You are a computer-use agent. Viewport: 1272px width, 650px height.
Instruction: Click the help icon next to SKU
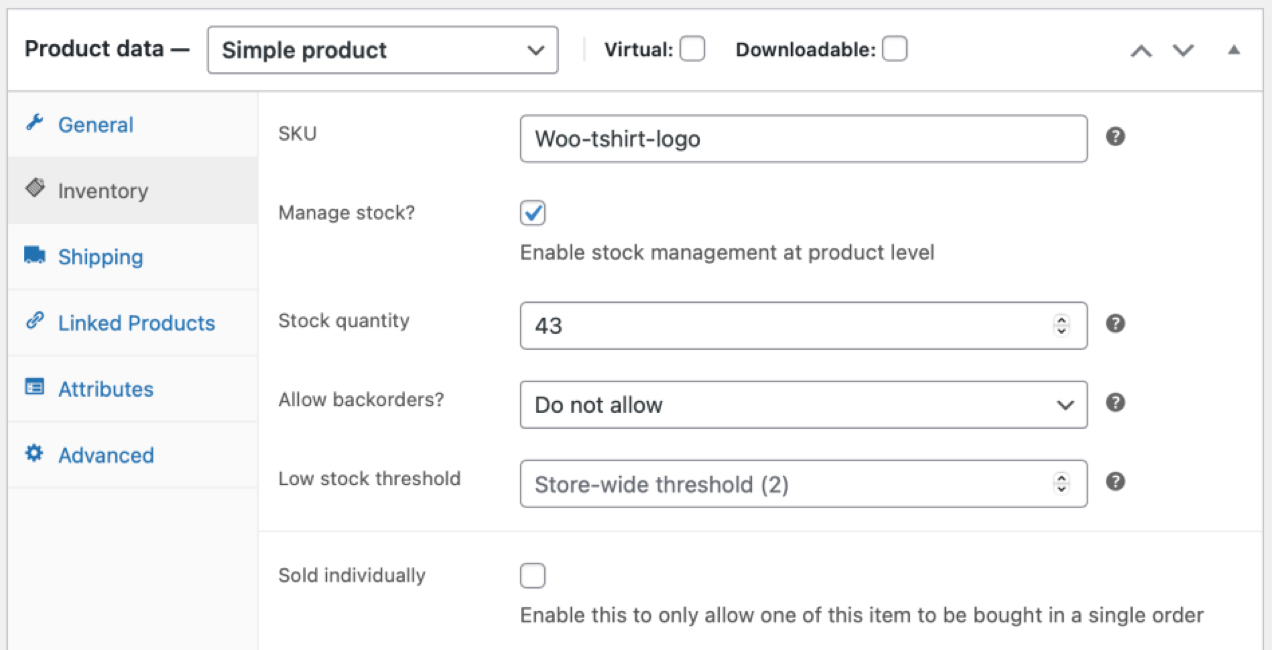1116,136
